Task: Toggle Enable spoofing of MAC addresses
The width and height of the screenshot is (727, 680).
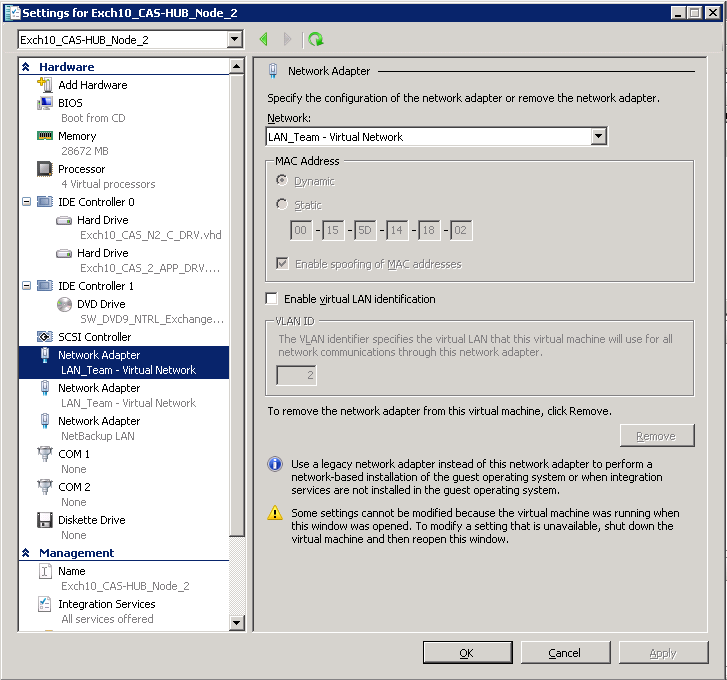Action: [x=281, y=264]
